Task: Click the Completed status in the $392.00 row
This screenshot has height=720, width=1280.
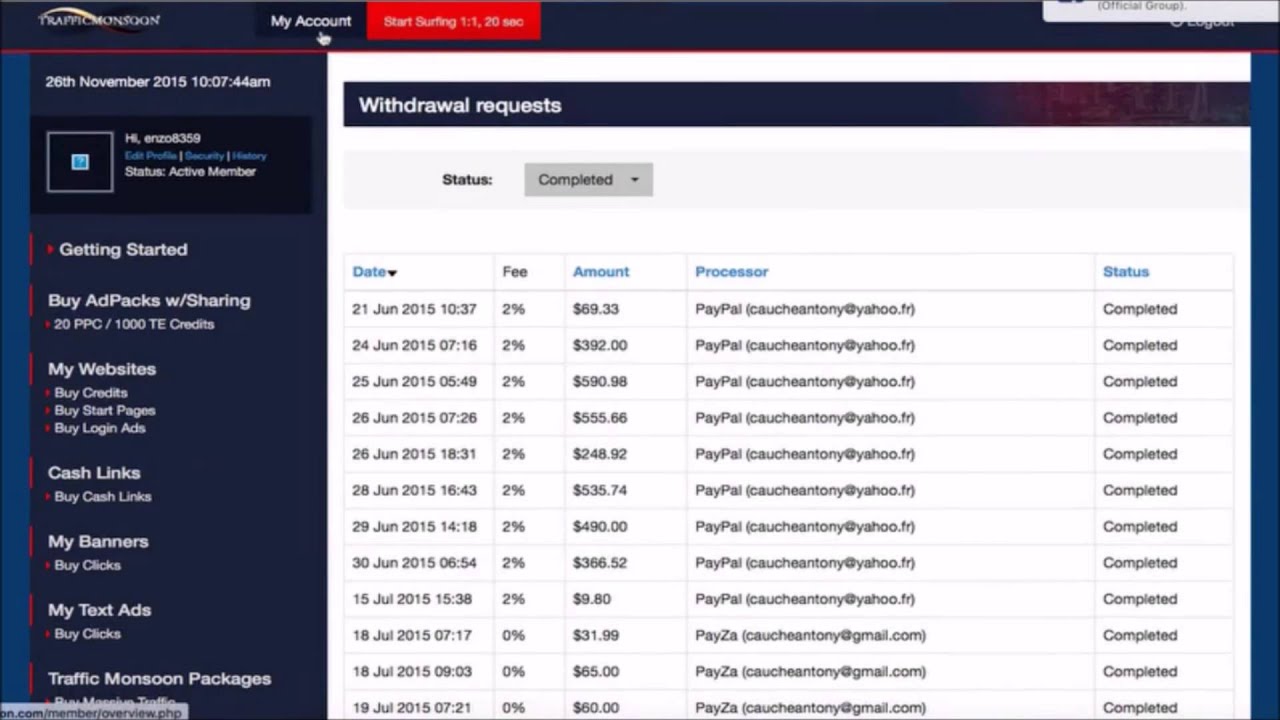Action: (x=1140, y=345)
